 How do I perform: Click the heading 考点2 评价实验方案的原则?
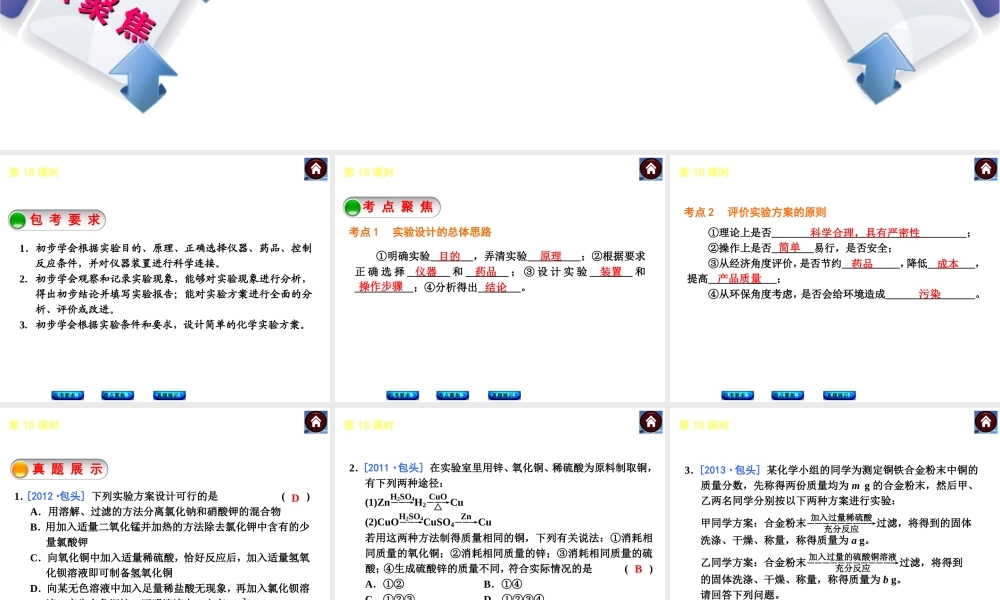coord(754,212)
